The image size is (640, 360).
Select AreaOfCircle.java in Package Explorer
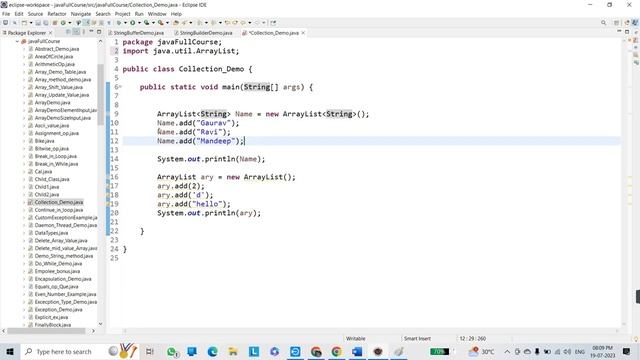tap(54, 56)
